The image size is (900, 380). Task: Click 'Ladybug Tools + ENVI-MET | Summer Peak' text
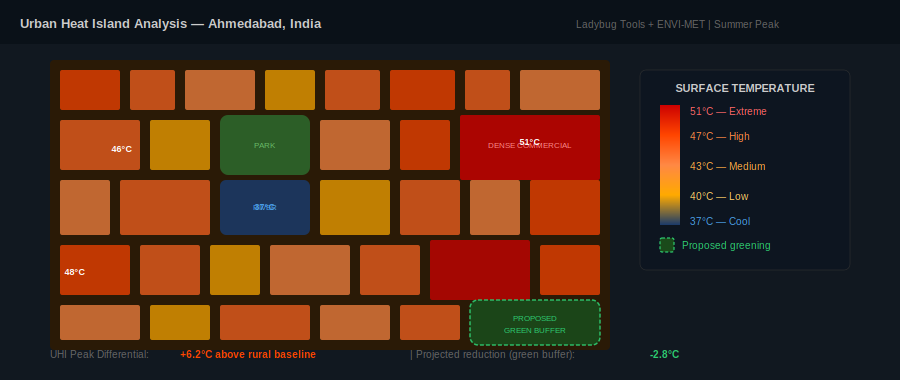coord(677,25)
